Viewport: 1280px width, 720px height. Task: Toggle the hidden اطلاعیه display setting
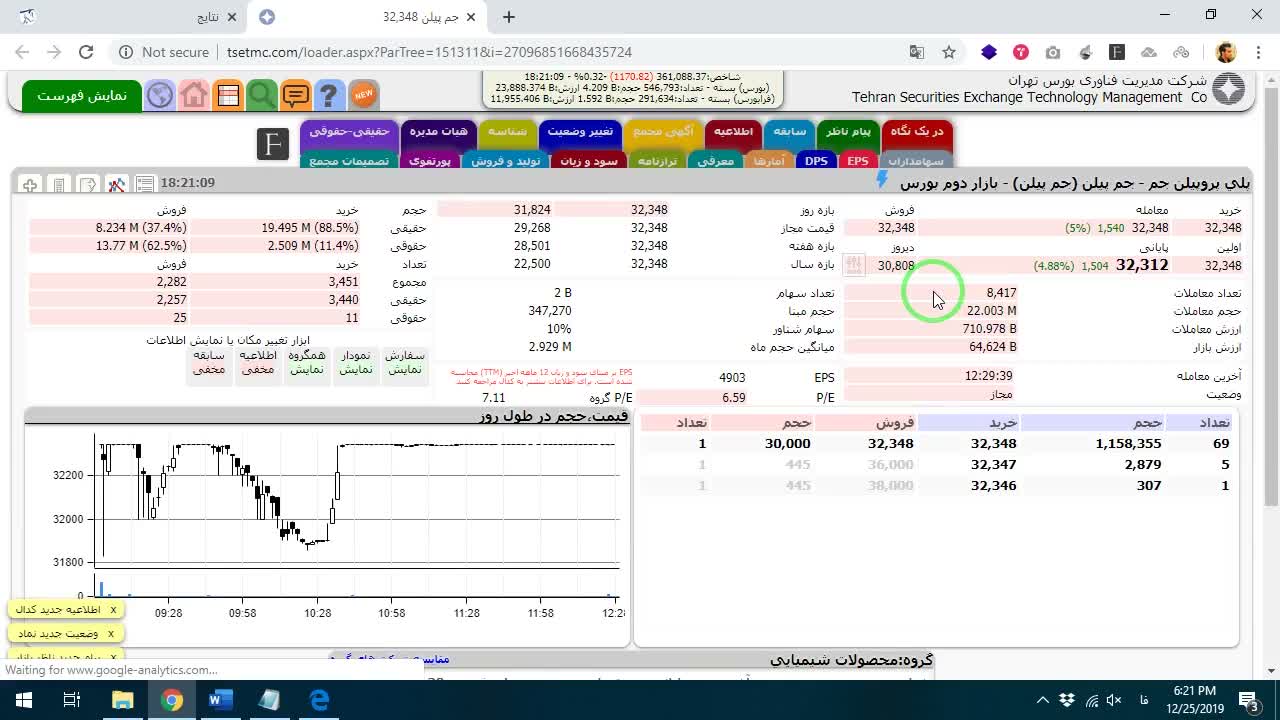coord(258,362)
